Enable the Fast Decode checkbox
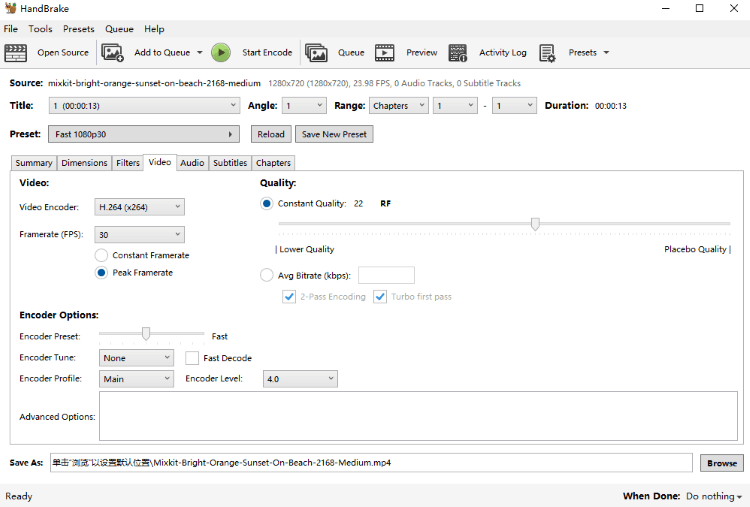Screen dimensions: 750x507 point(192,358)
